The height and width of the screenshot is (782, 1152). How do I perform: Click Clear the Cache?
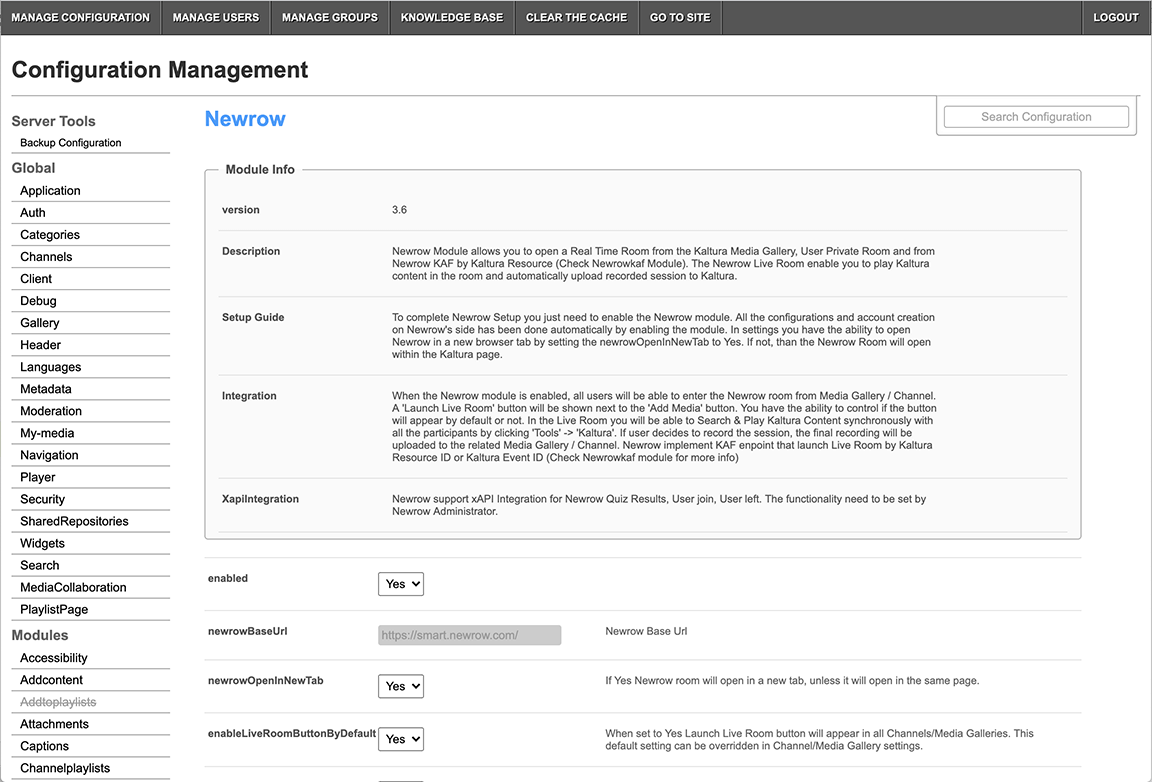click(577, 17)
